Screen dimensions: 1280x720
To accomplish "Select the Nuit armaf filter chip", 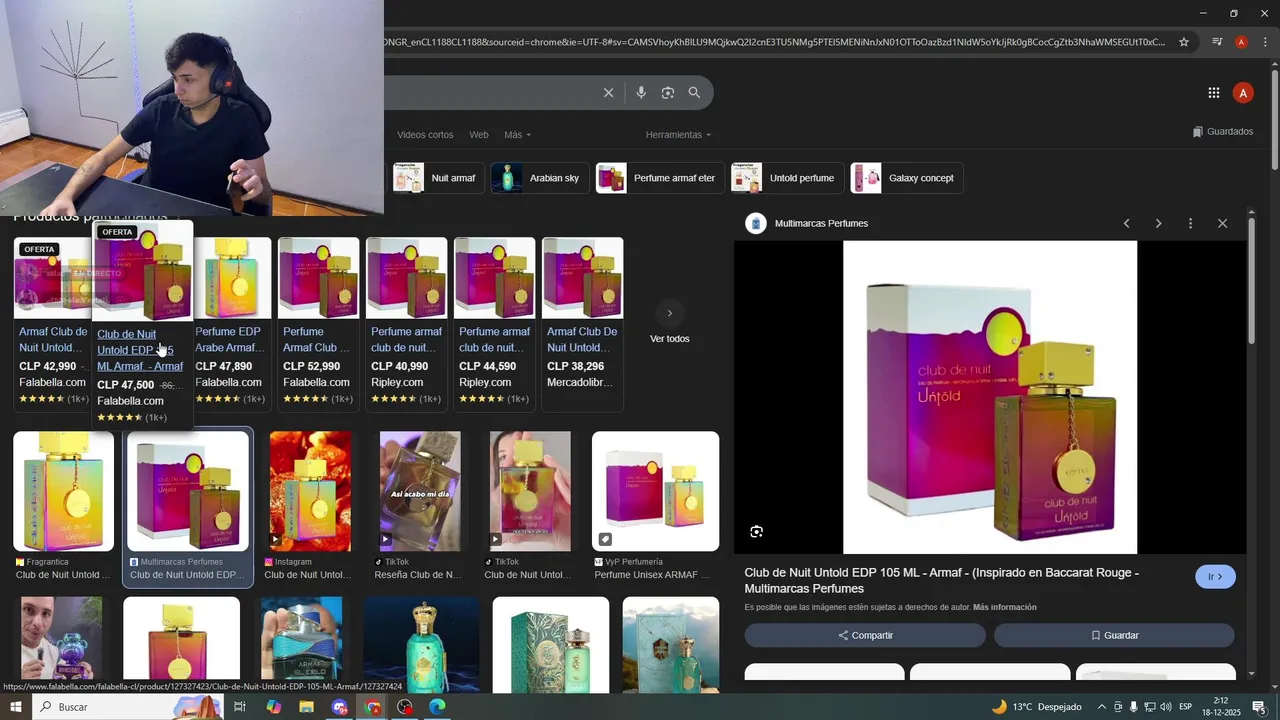I will point(438,178).
